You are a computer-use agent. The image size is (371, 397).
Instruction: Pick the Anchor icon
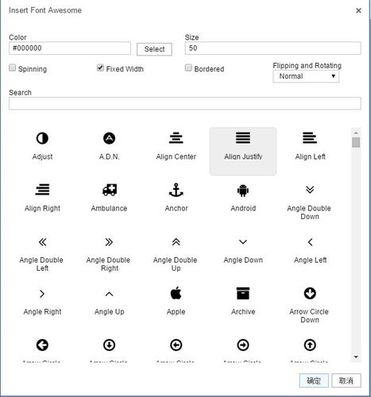(x=176, y=190)
